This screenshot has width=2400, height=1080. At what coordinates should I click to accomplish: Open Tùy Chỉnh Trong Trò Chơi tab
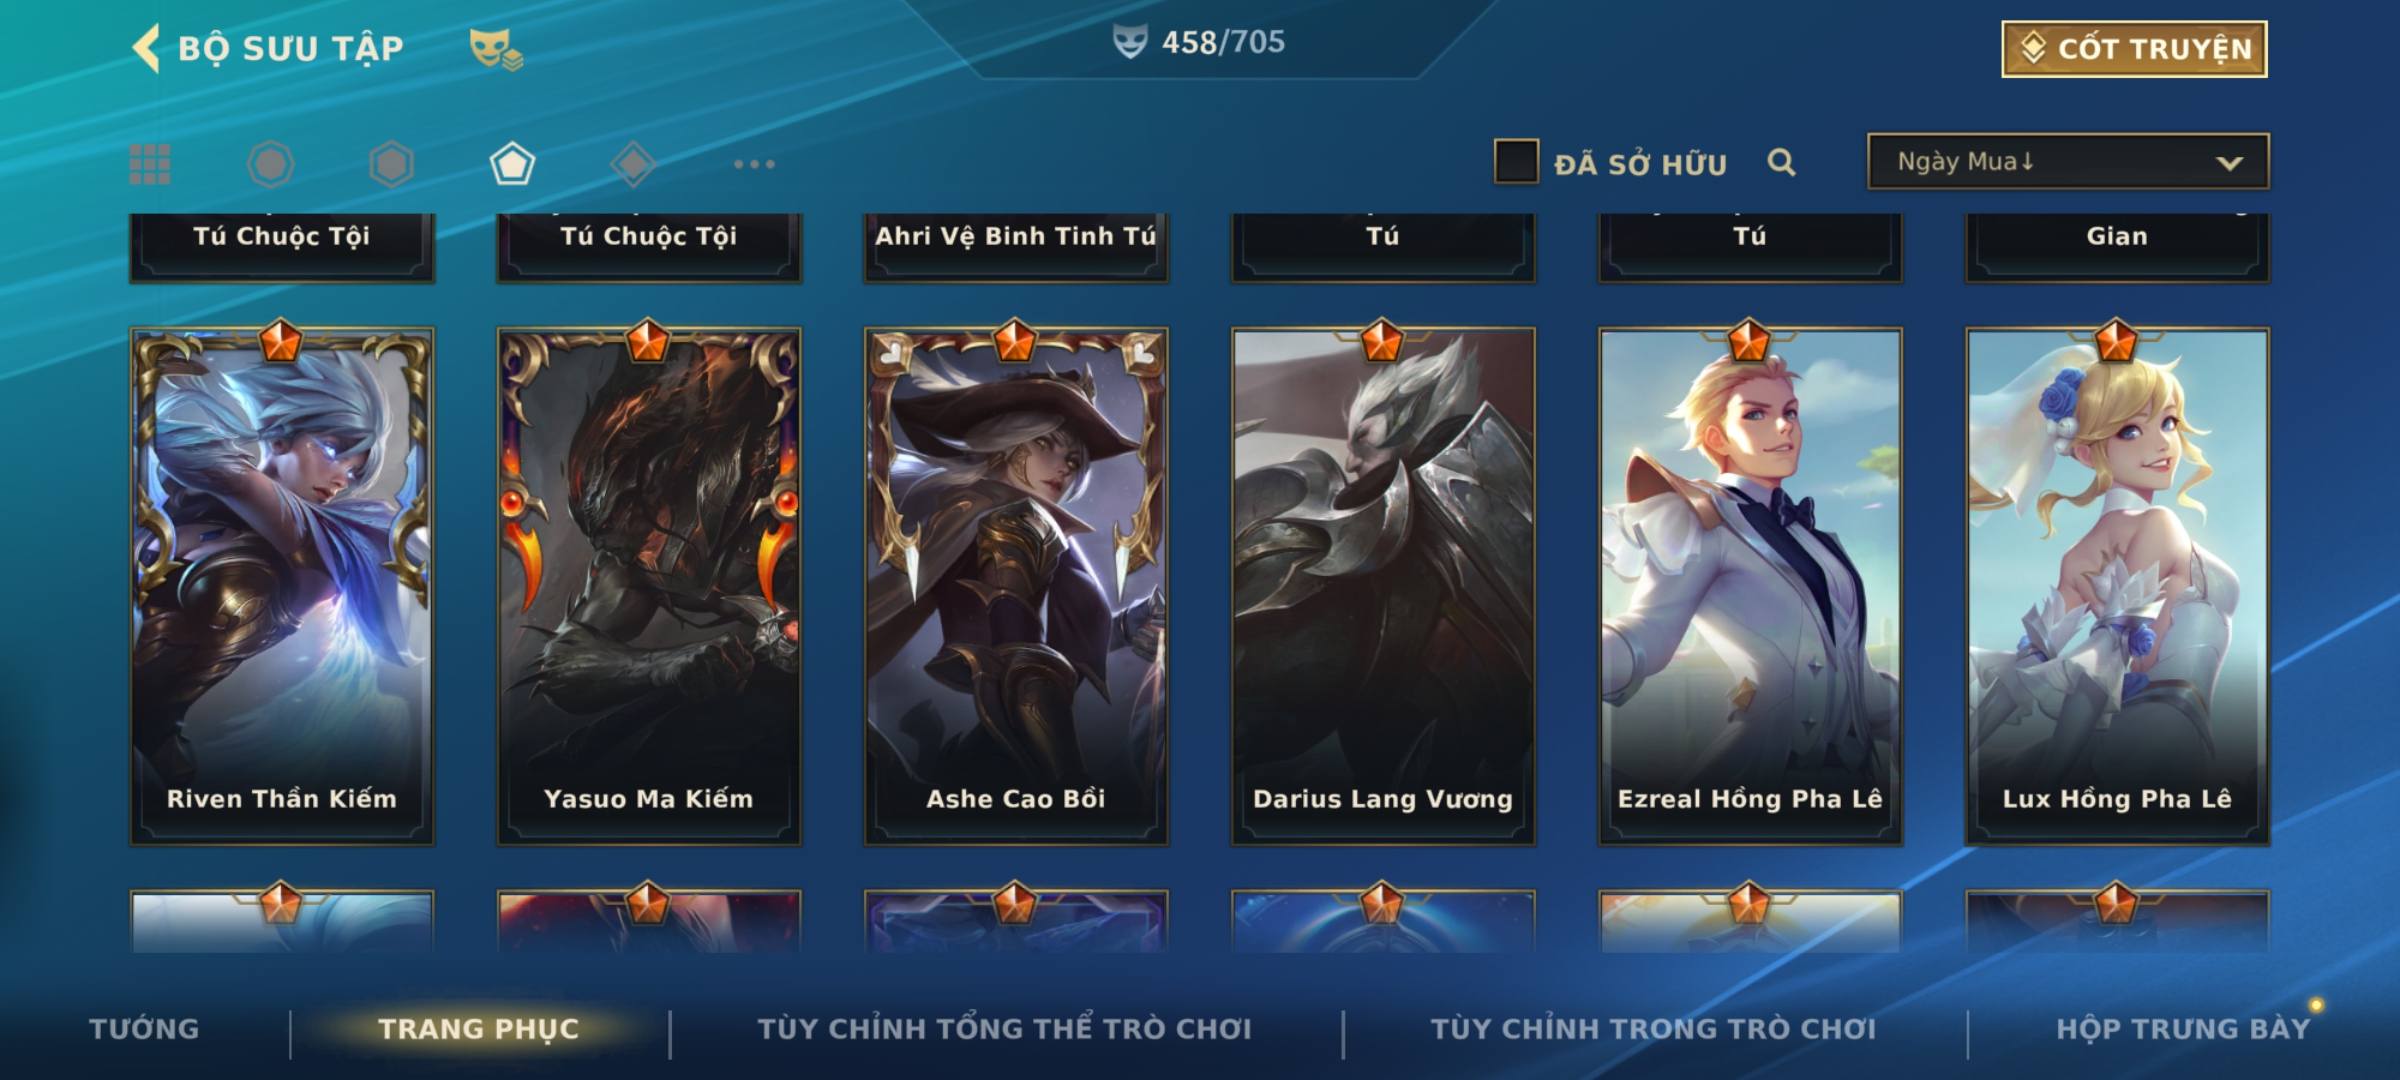(1653, 1029)
